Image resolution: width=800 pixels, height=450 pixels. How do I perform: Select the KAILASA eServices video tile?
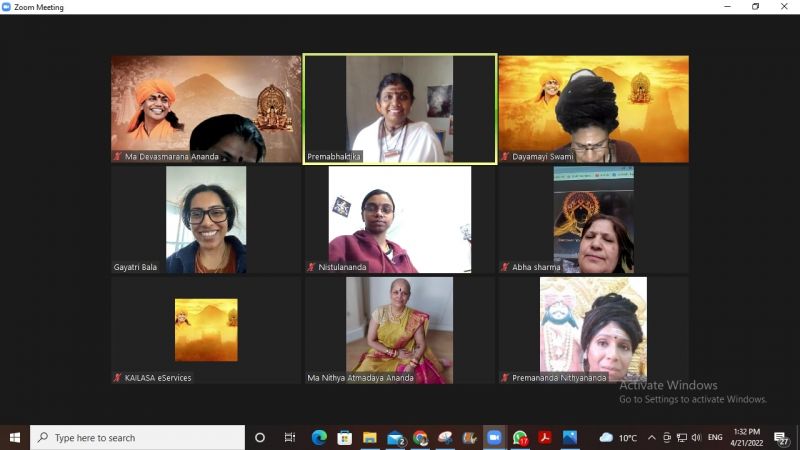pyautogui.click(x=206, y=330)
